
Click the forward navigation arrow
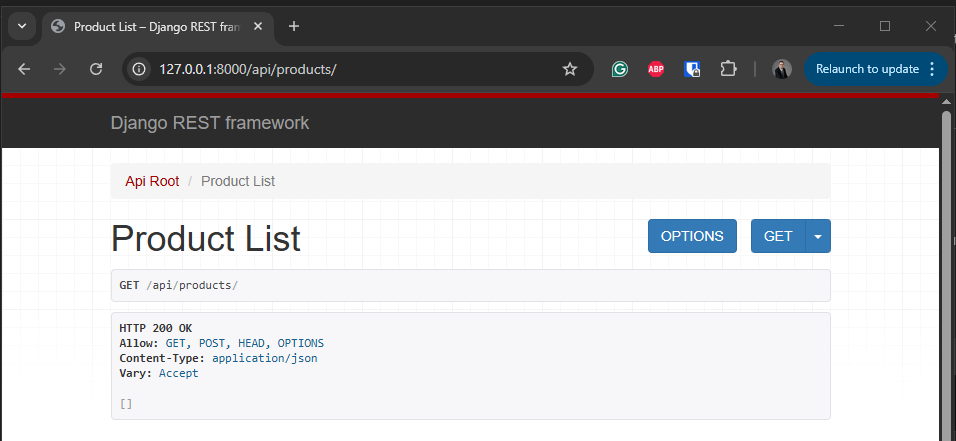(60, 70)
